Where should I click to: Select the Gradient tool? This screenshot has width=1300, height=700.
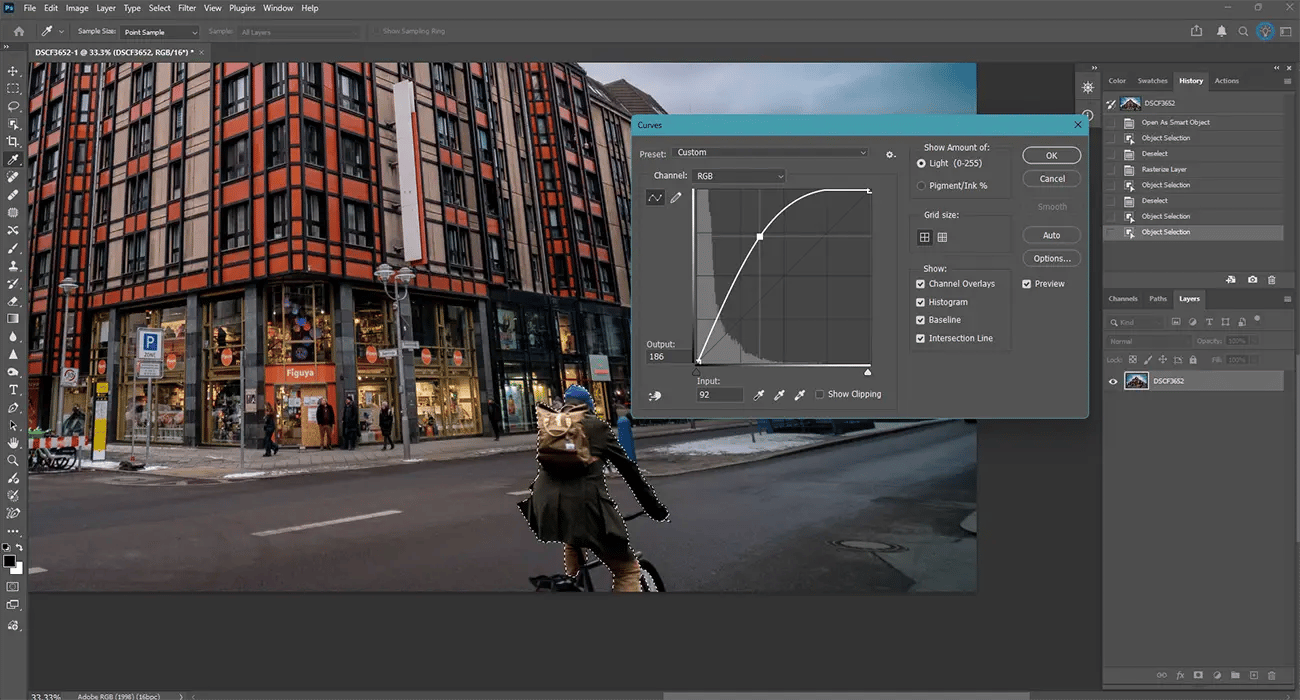coord(13,318)
